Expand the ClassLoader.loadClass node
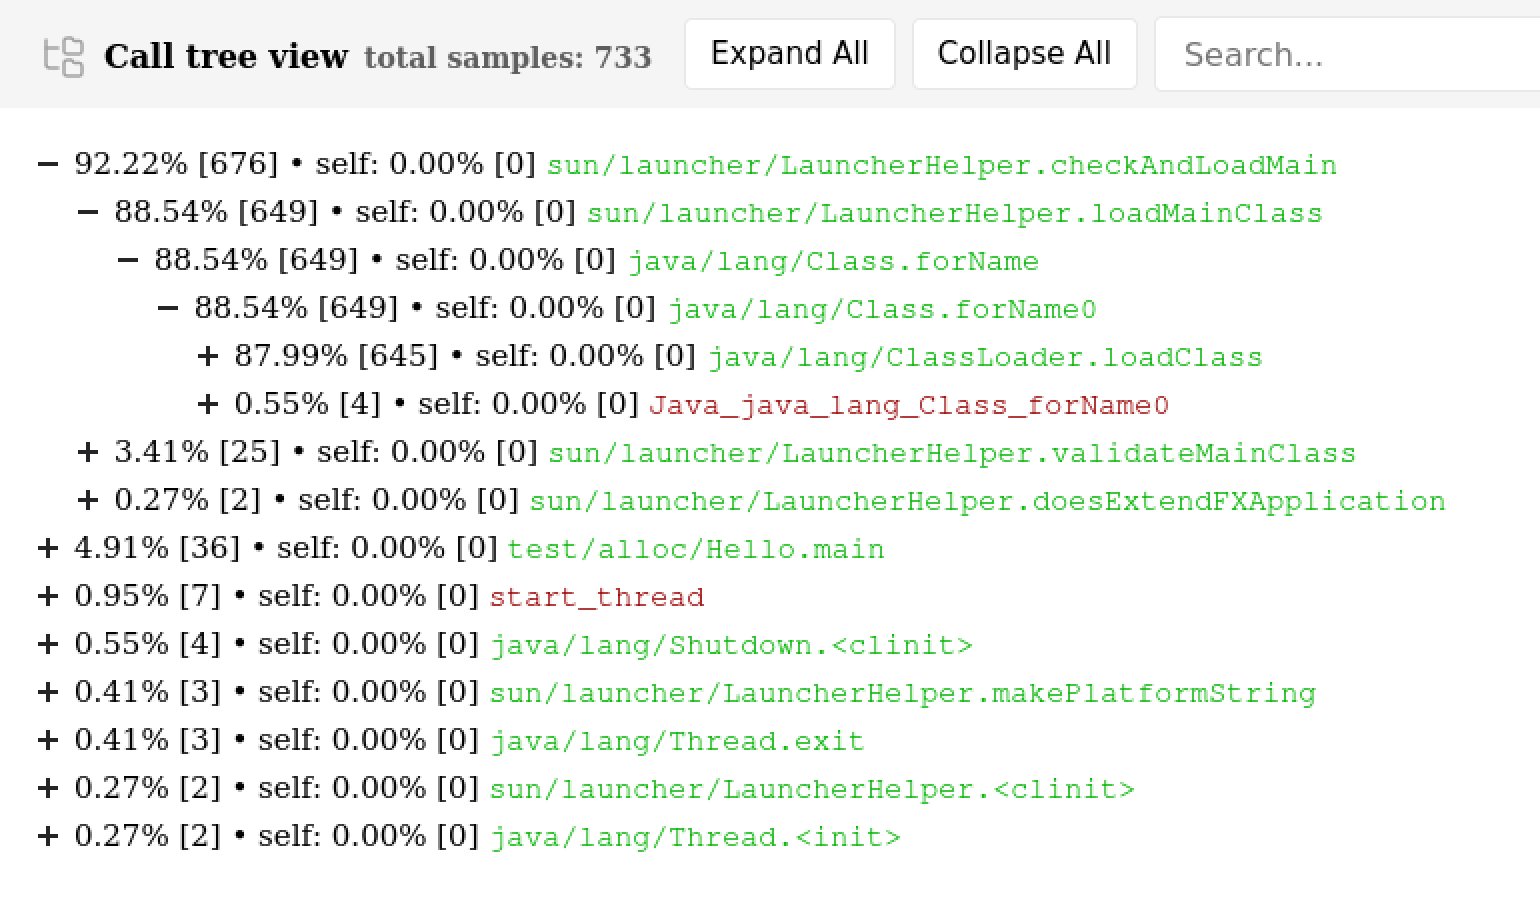Screen dimensions: 1540x920 pyautogui.click(x=208, y=356)
